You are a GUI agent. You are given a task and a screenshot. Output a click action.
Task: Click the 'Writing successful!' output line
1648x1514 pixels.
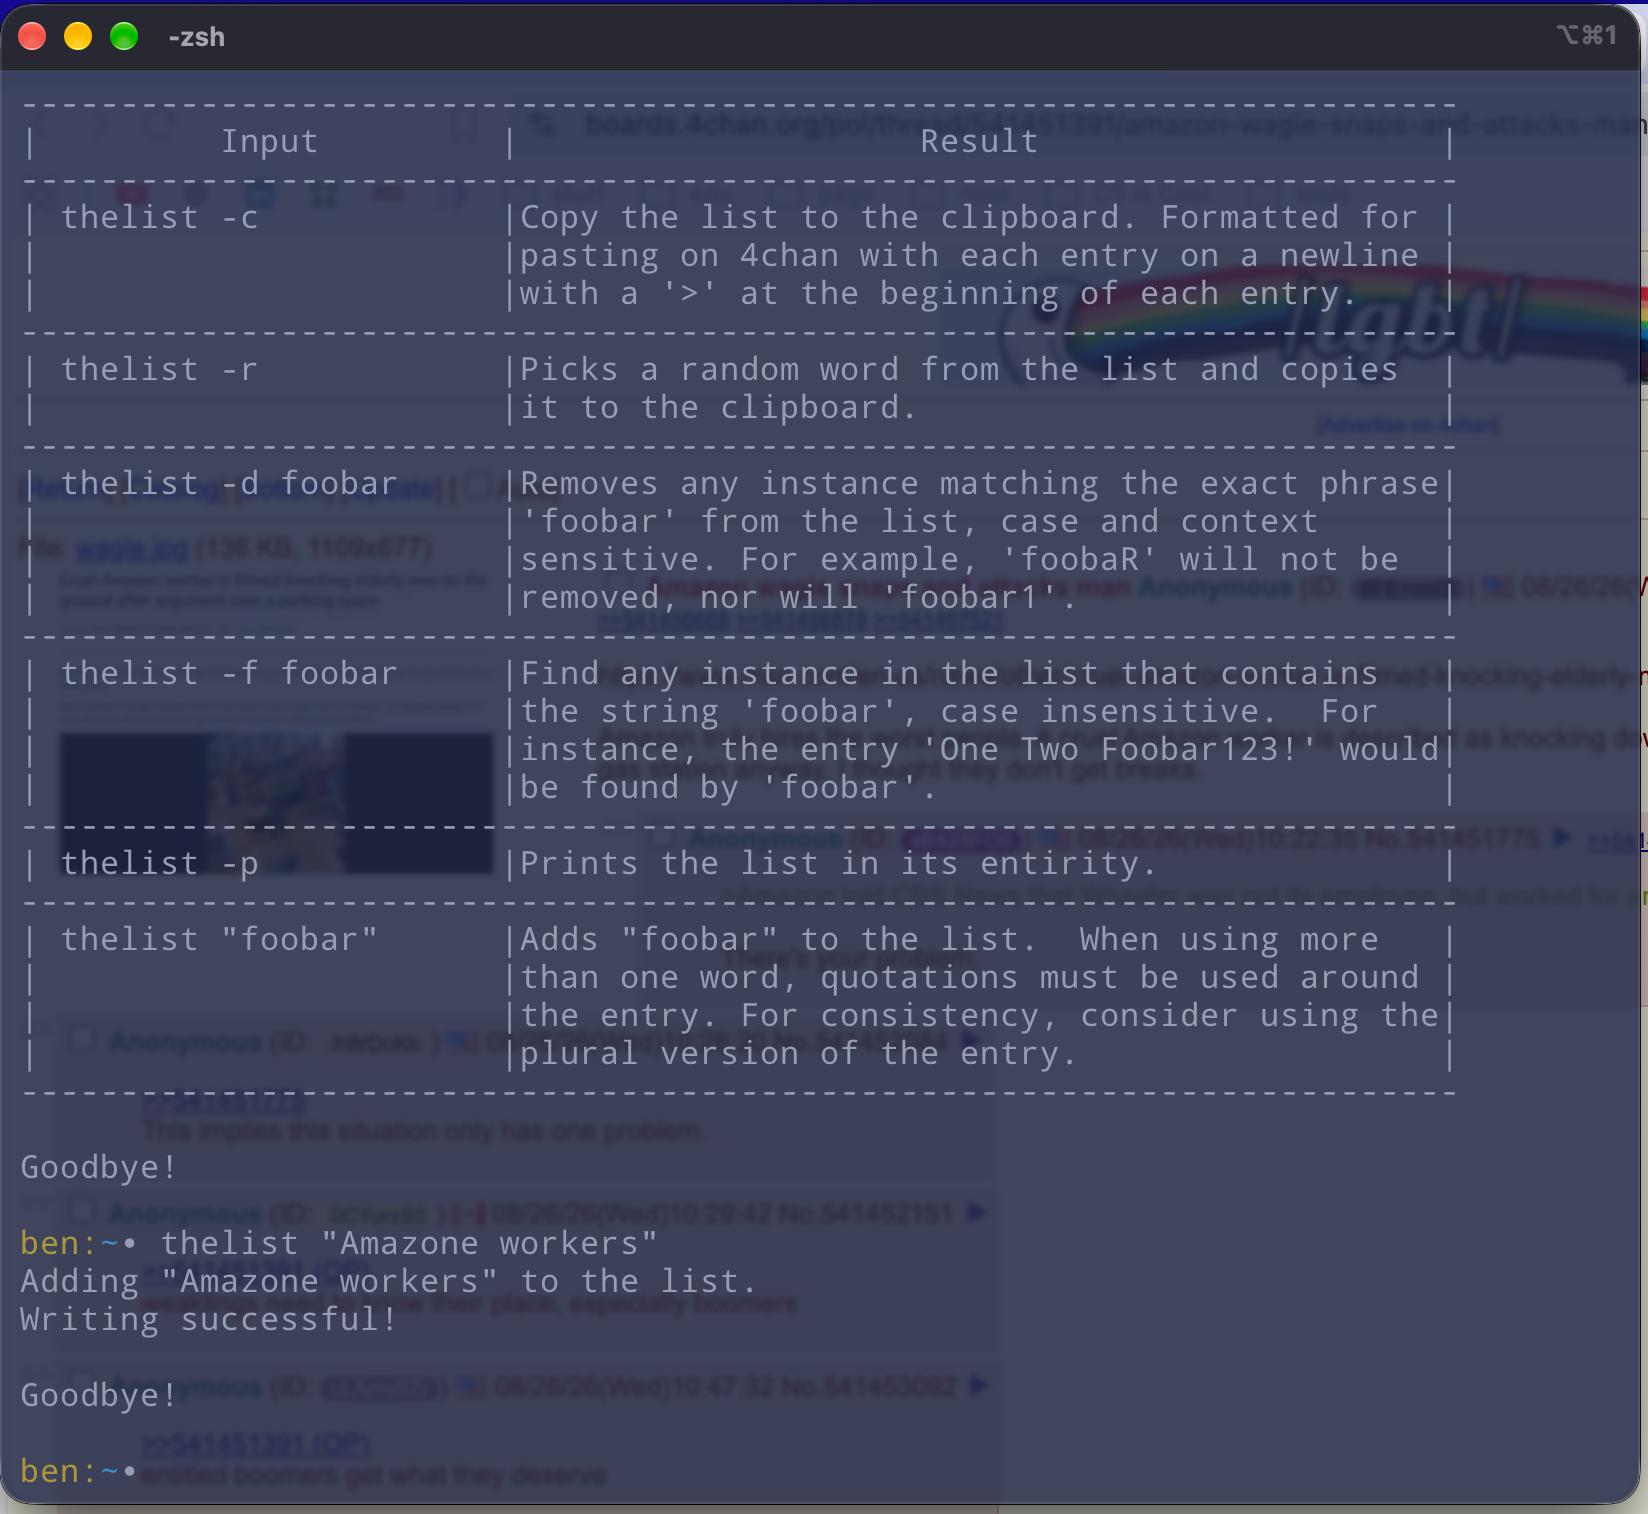pos(209,1320)
